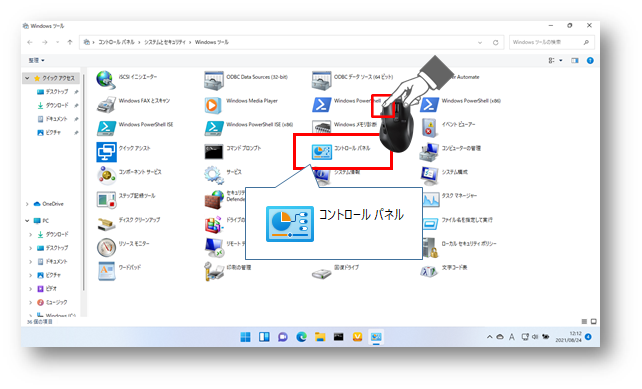Open the view options dropdown arrow

[561, 61]
